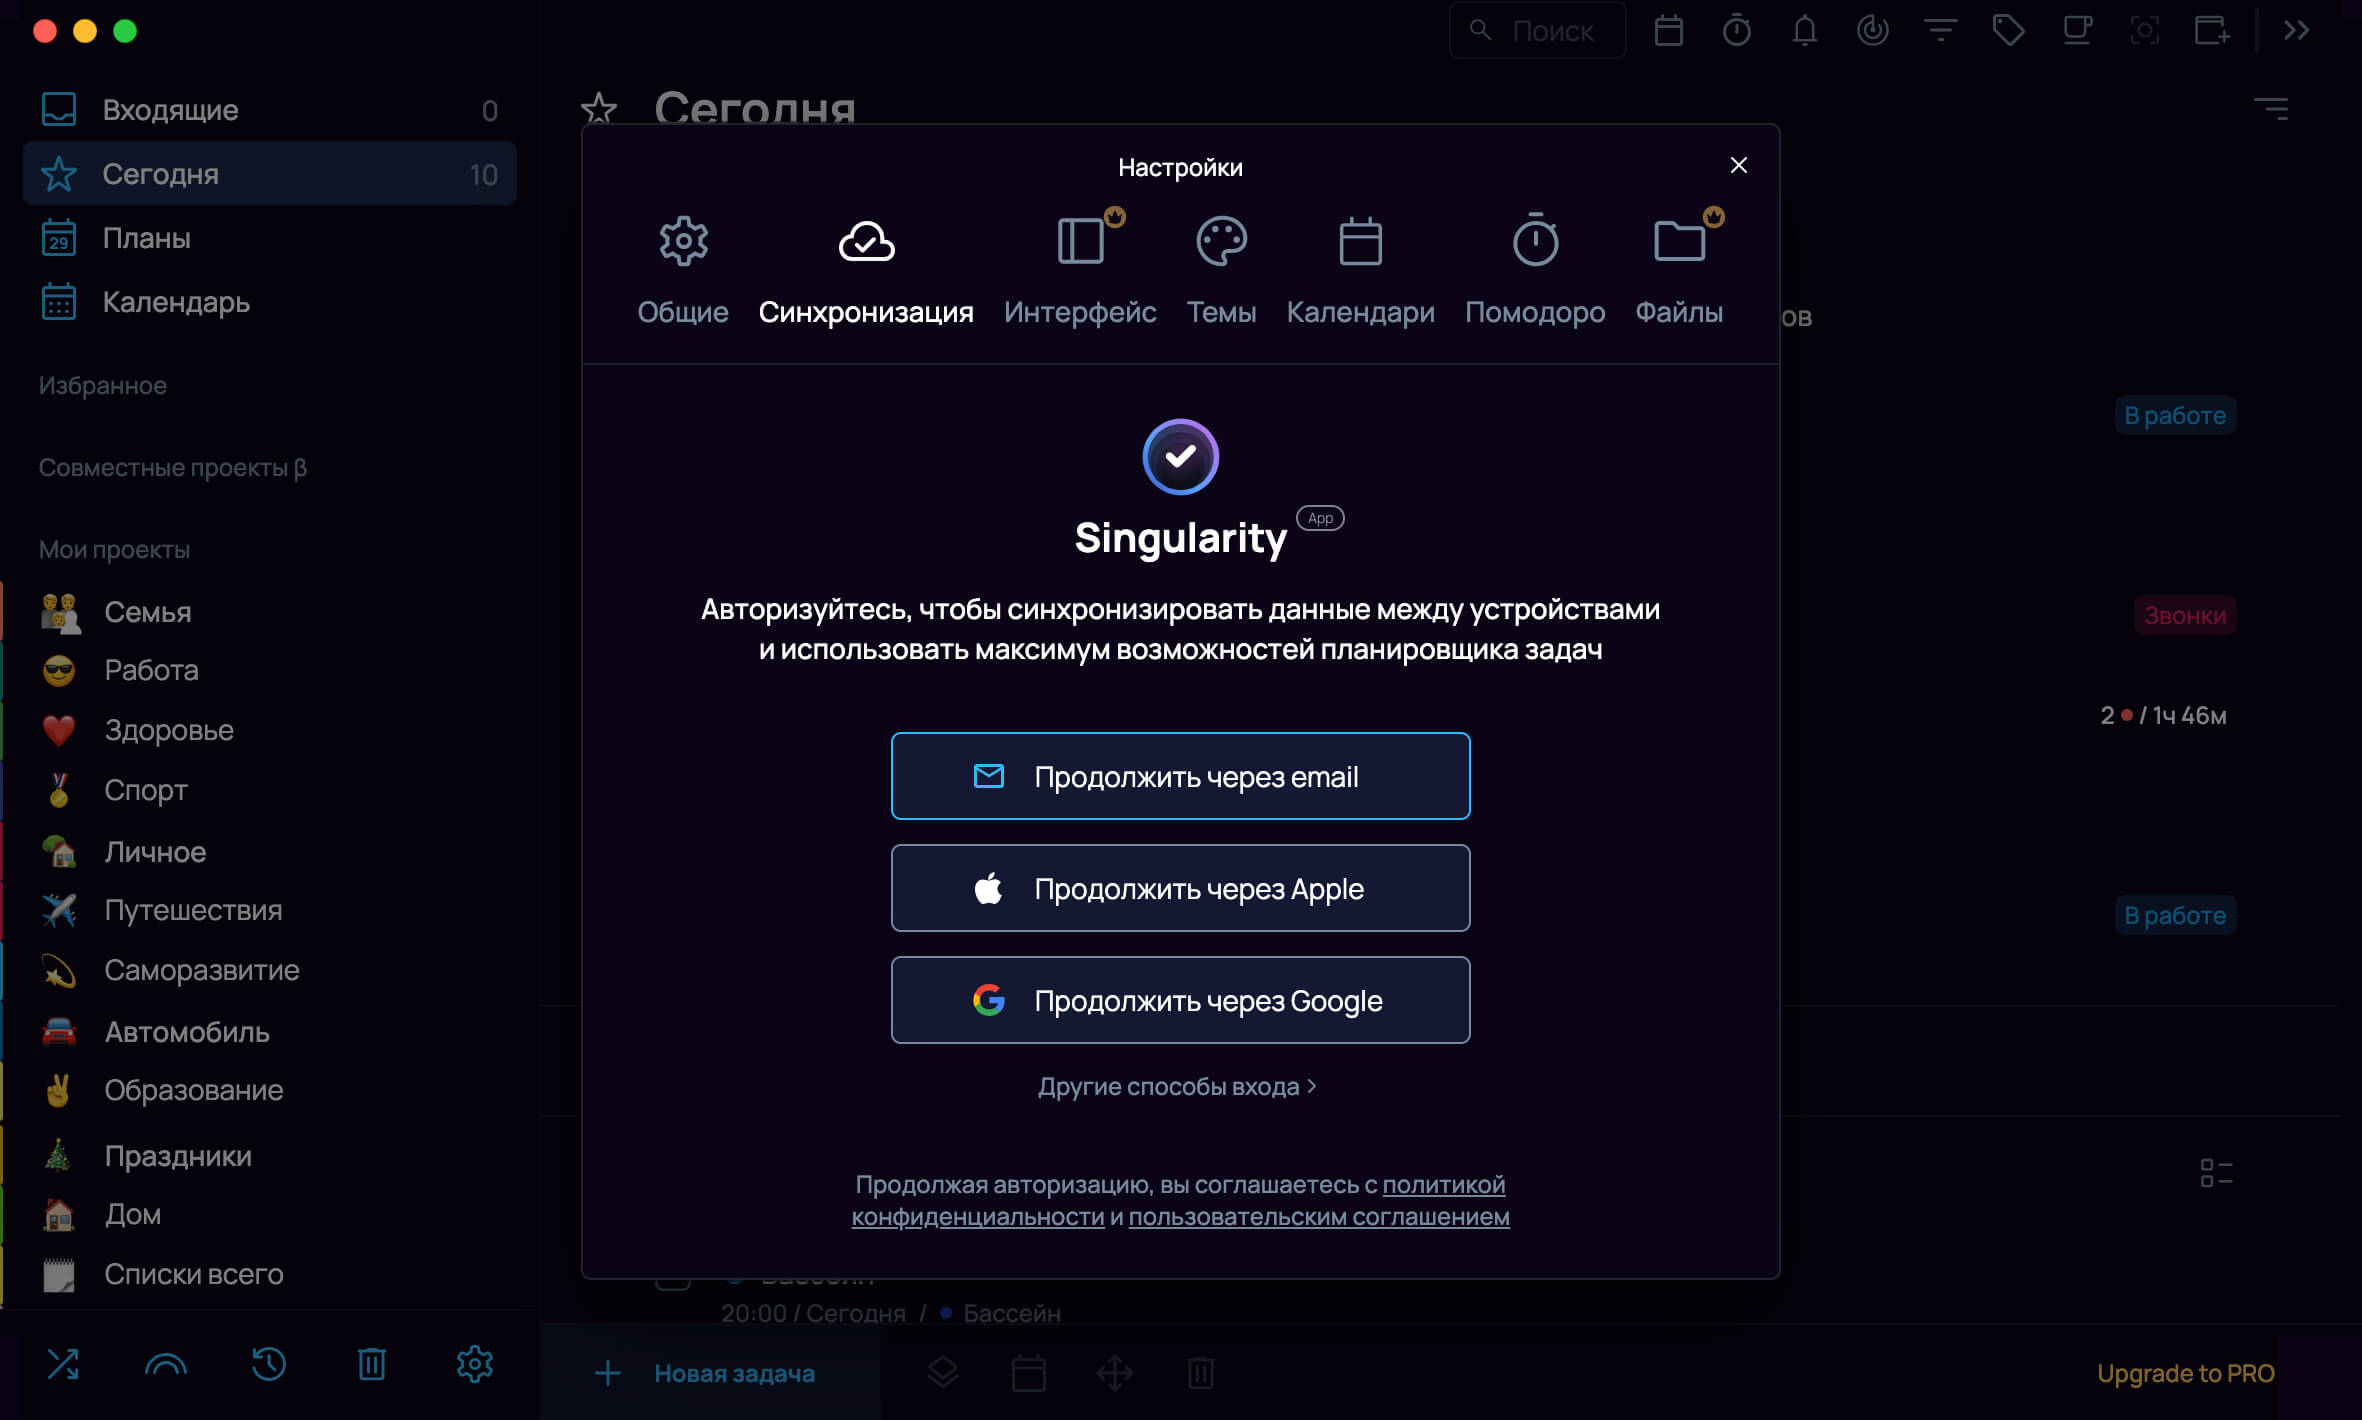The width and height of the screenshot is (2362, 1420).
Task: Click the view options icon near Сегодня header
Action: (x=2271, y=108)
